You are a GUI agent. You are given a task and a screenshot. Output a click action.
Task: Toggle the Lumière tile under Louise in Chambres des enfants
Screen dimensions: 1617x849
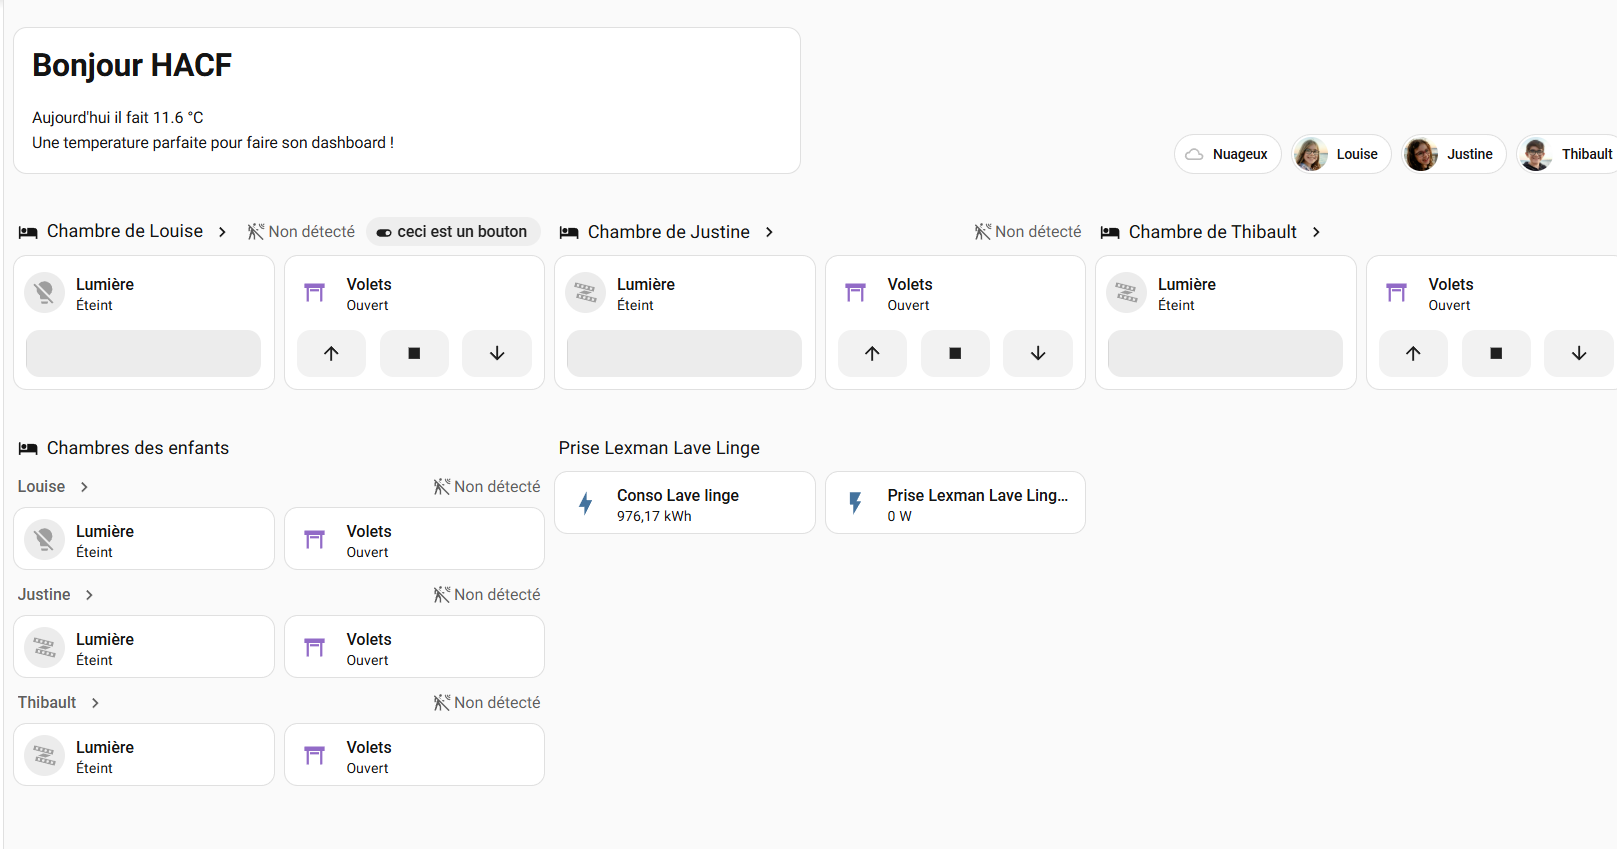pos(144,539)
